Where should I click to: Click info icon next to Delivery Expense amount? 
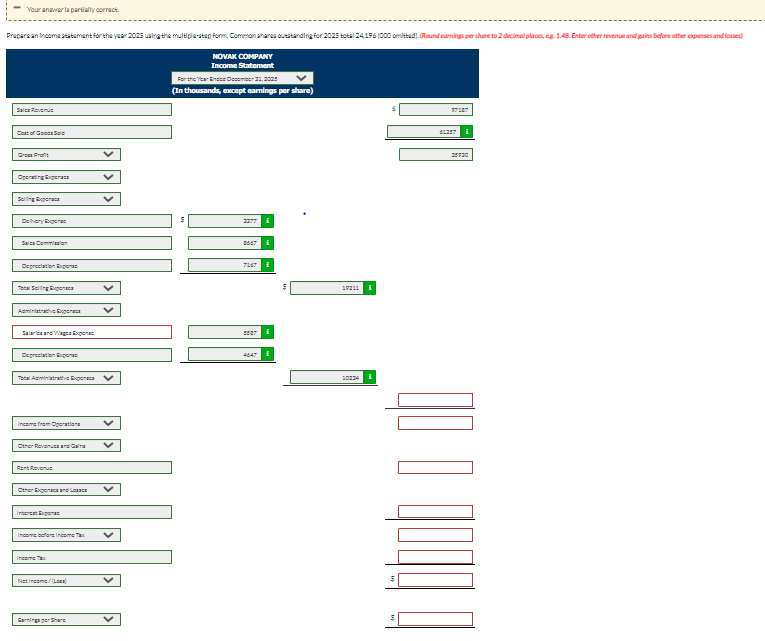(267, 221)
